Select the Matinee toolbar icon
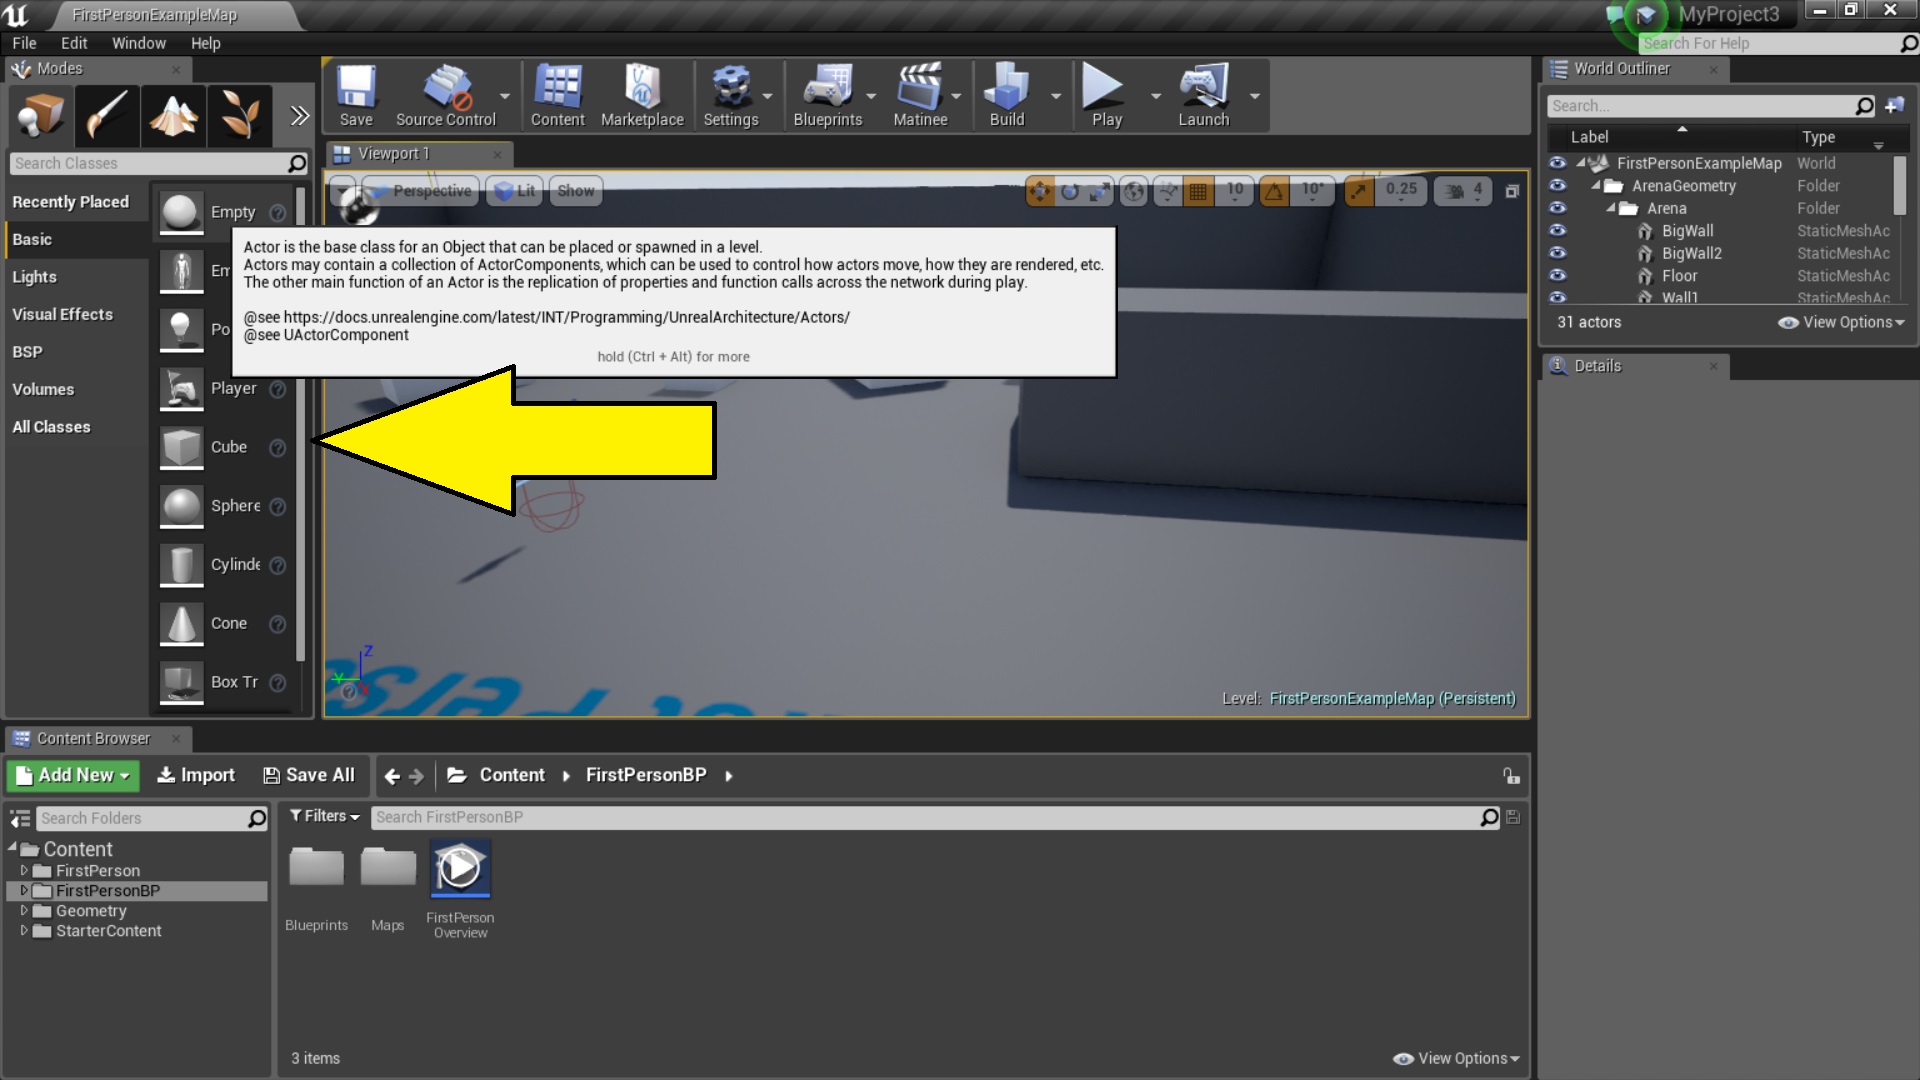This screenshot has height=1080, width=1920. point(918,99)
